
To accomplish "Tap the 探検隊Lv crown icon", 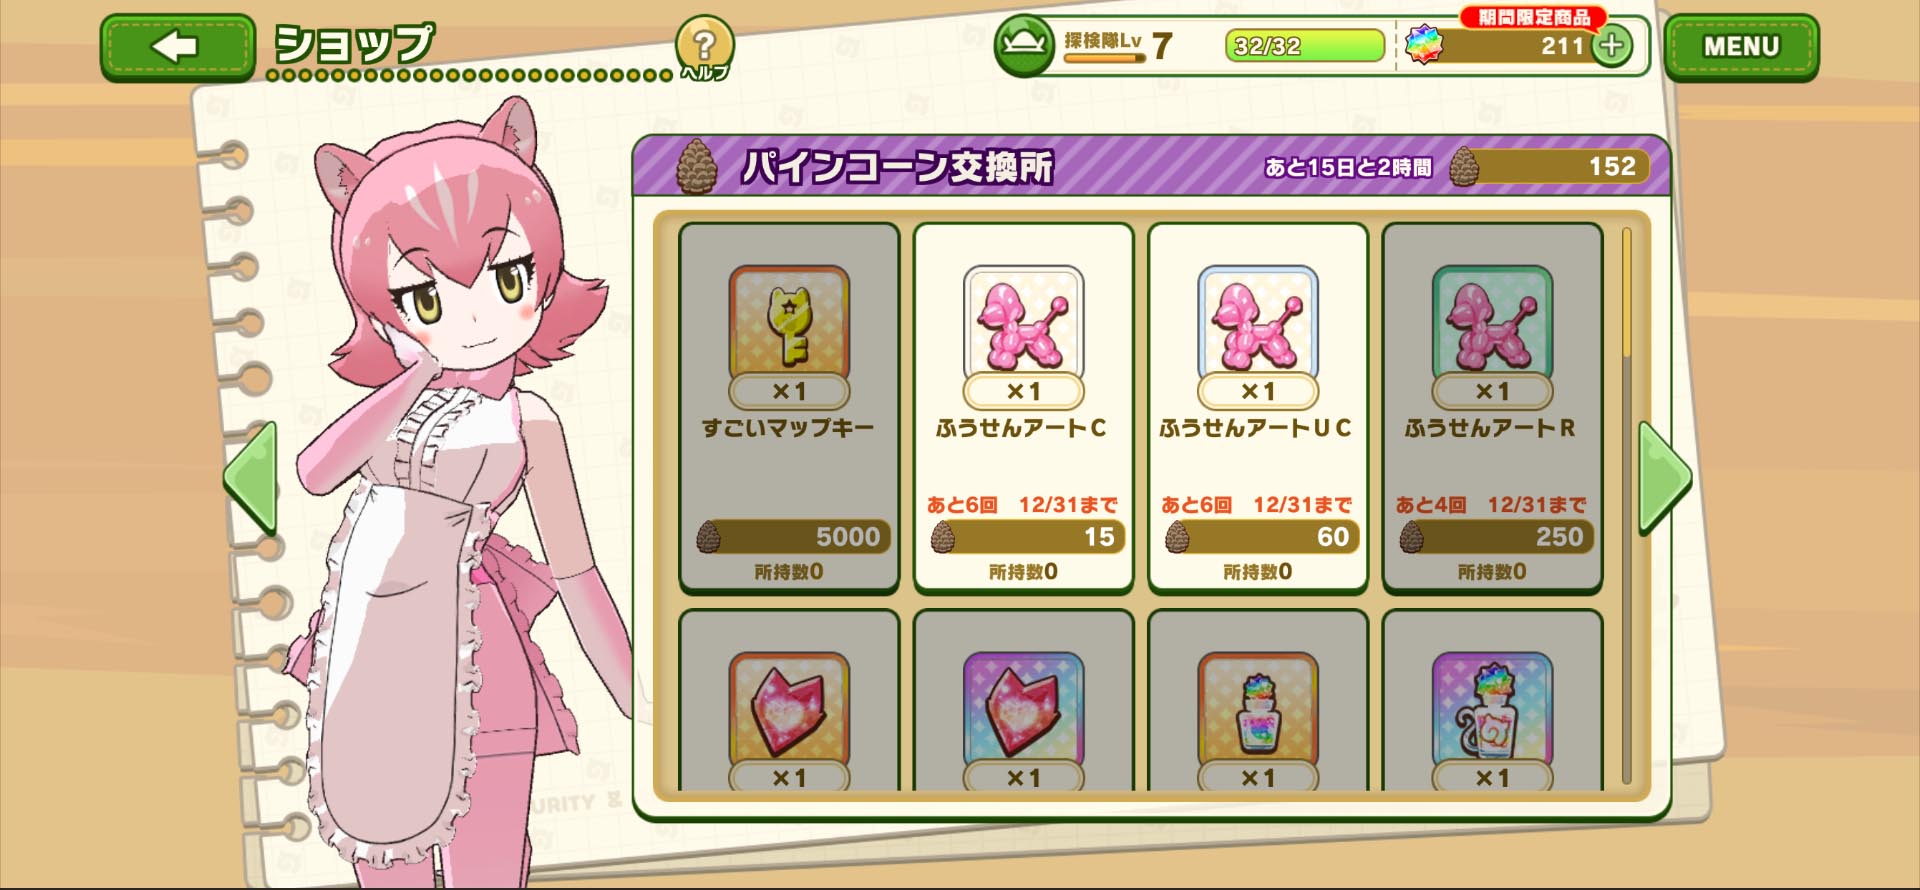I will click(1025, 45).
